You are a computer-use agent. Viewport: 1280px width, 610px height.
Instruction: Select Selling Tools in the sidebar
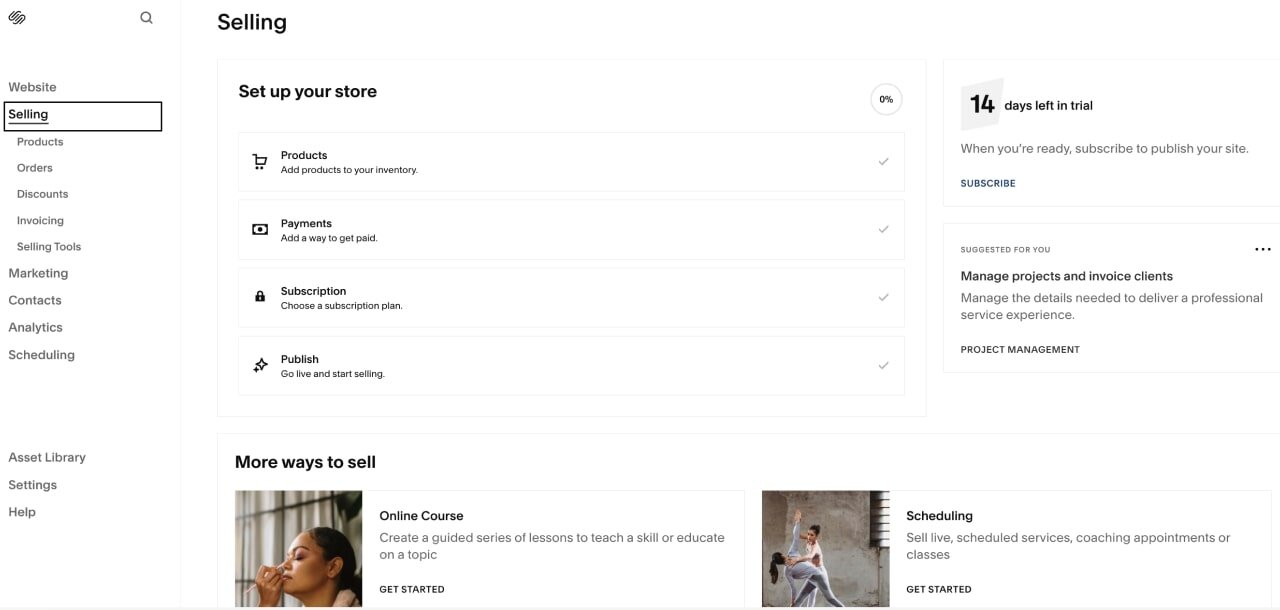(x=49, y=247)
